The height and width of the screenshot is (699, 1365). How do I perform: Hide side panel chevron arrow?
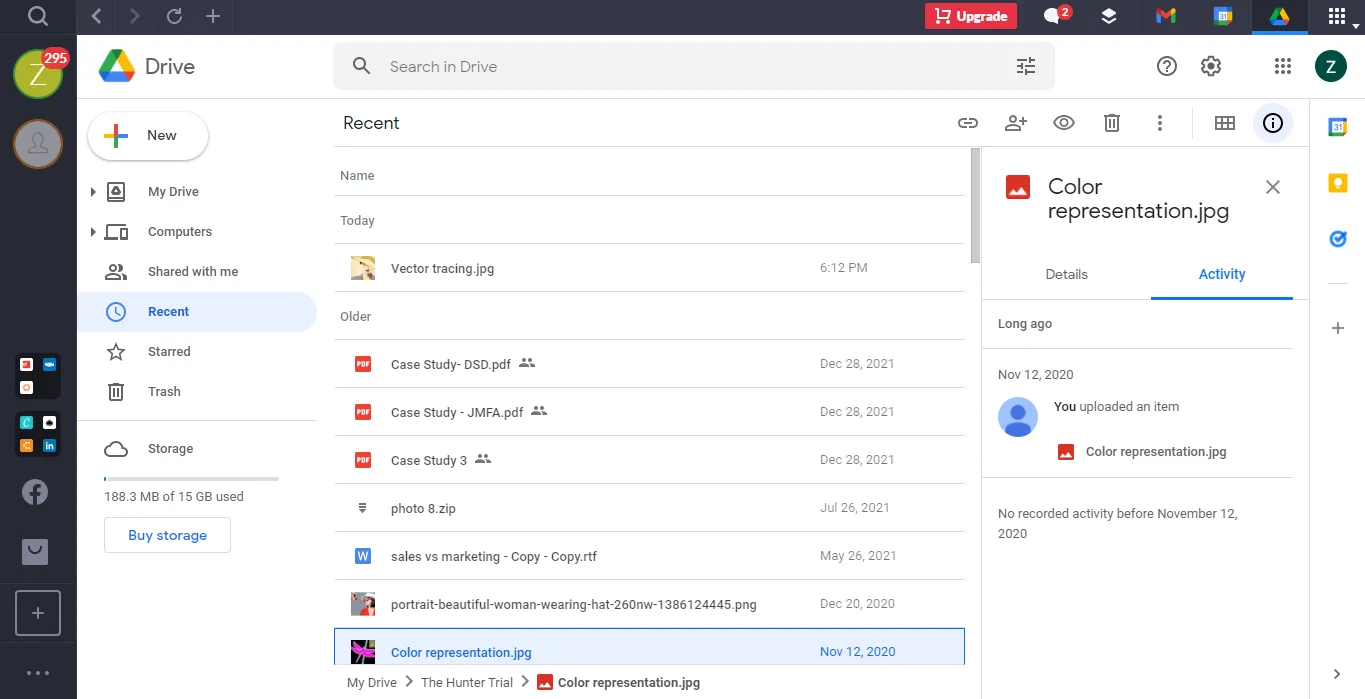[x=1338, y=674]
